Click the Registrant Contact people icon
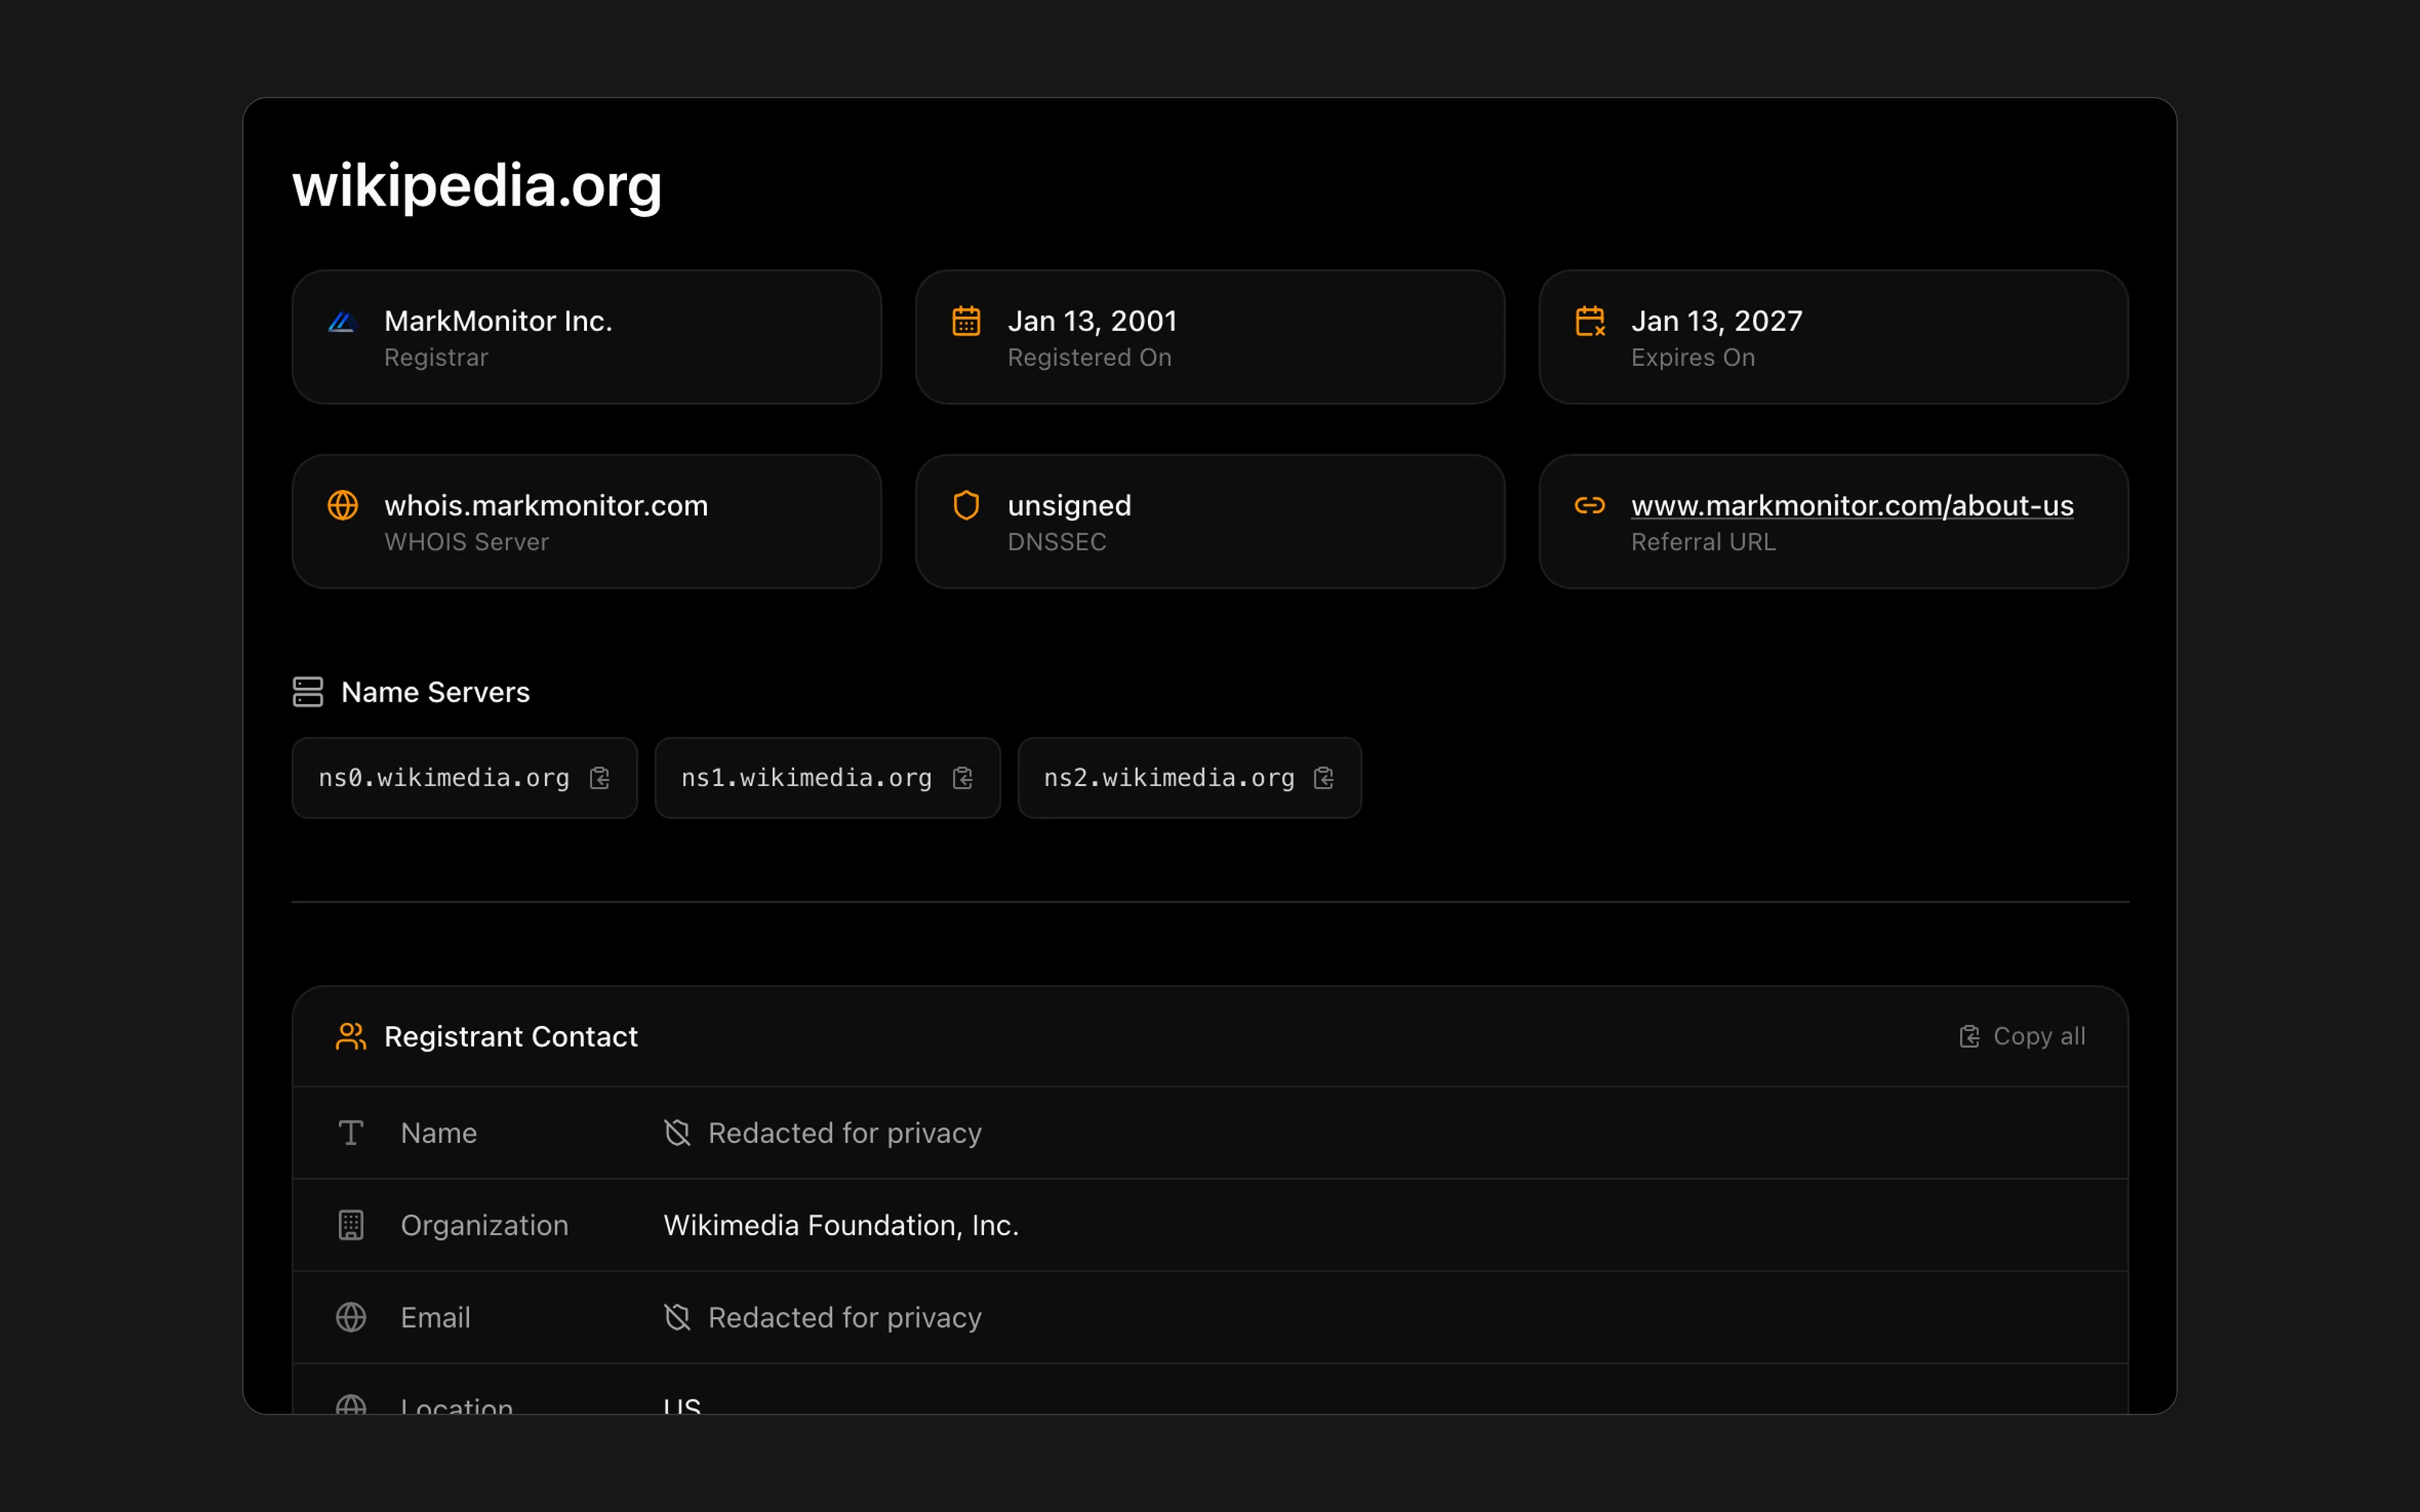The image size is (2420, 1512). click(351, 1036)
